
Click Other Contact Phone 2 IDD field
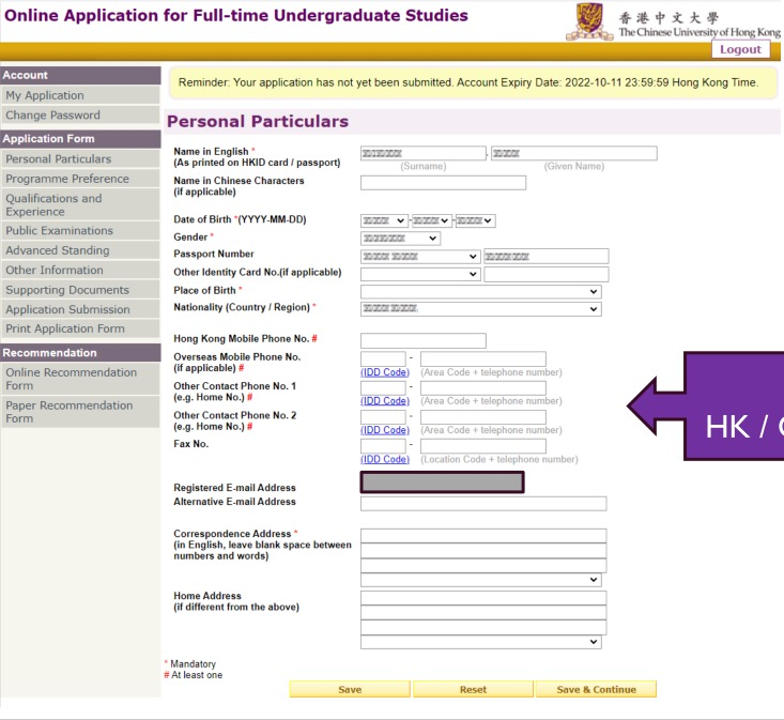pyautogui.click(x=383, y=417)
